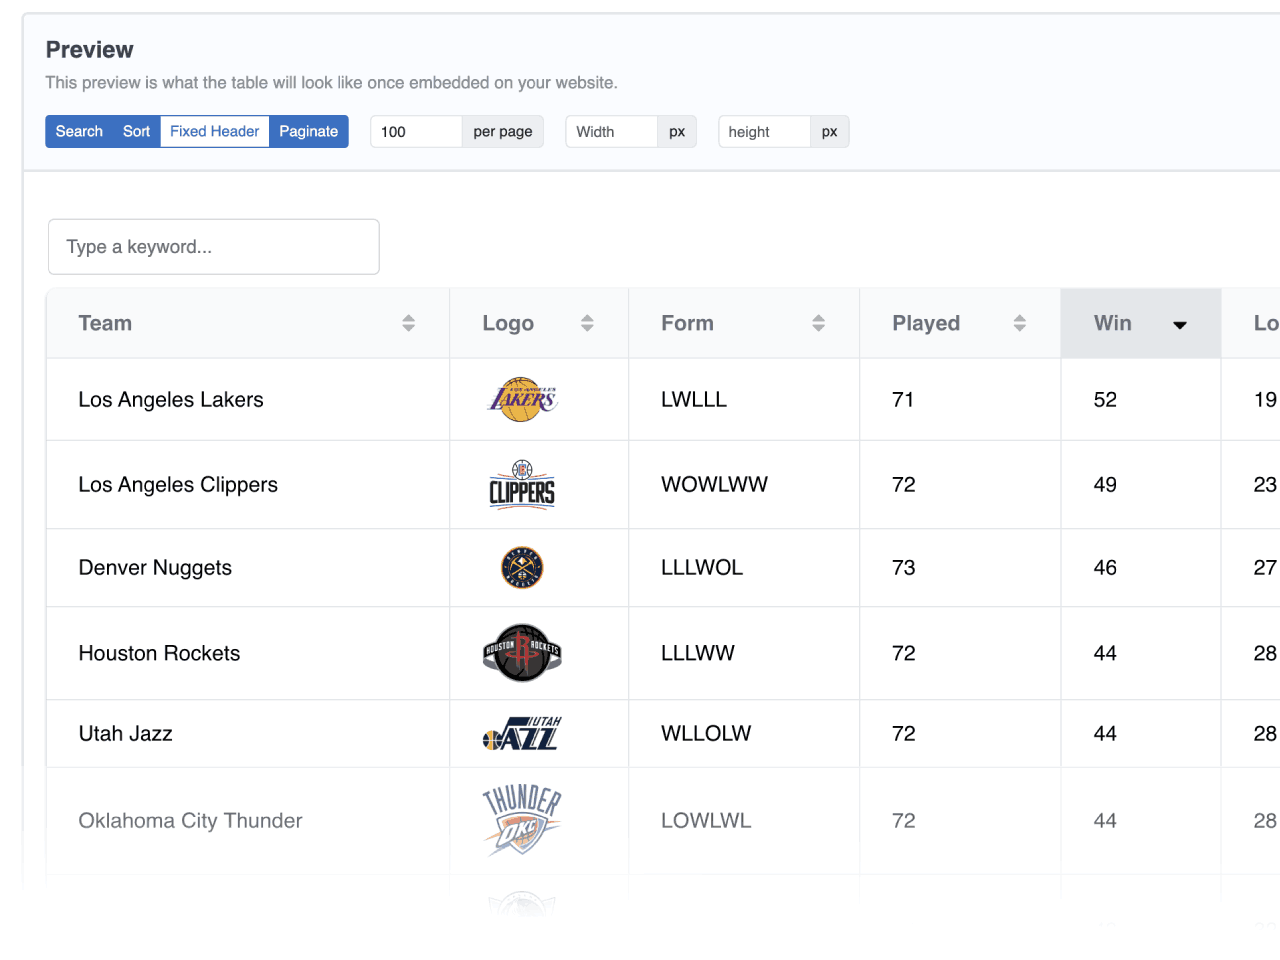Click the Clippers logo image
This screenshot has width=1280, height=960.
click(522, 485)
